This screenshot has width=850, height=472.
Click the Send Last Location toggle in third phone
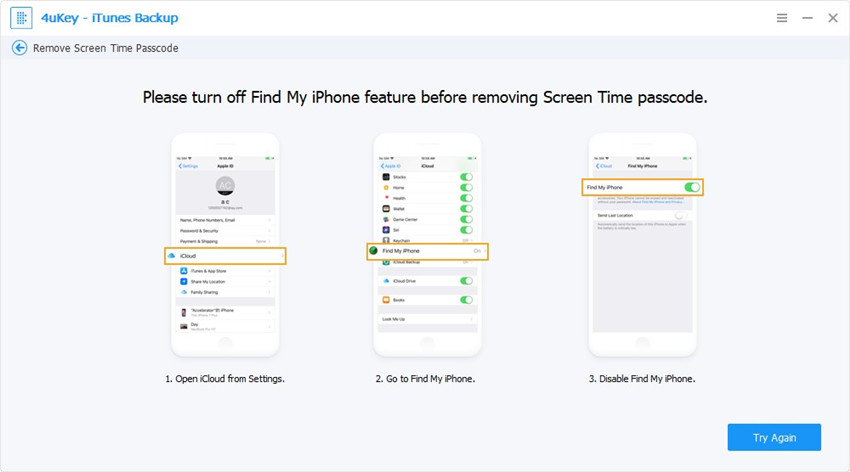(681, 215)
